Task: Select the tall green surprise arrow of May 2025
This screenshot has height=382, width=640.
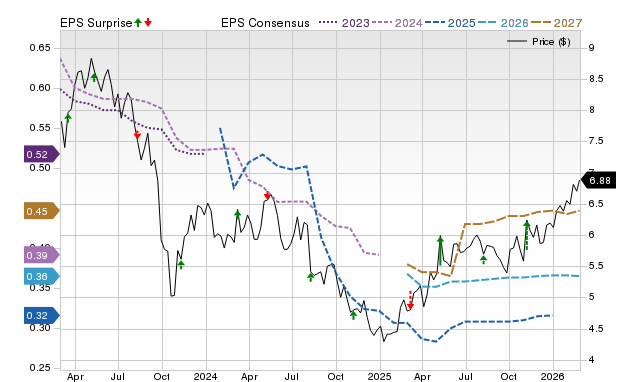Action: pos(440,251)
